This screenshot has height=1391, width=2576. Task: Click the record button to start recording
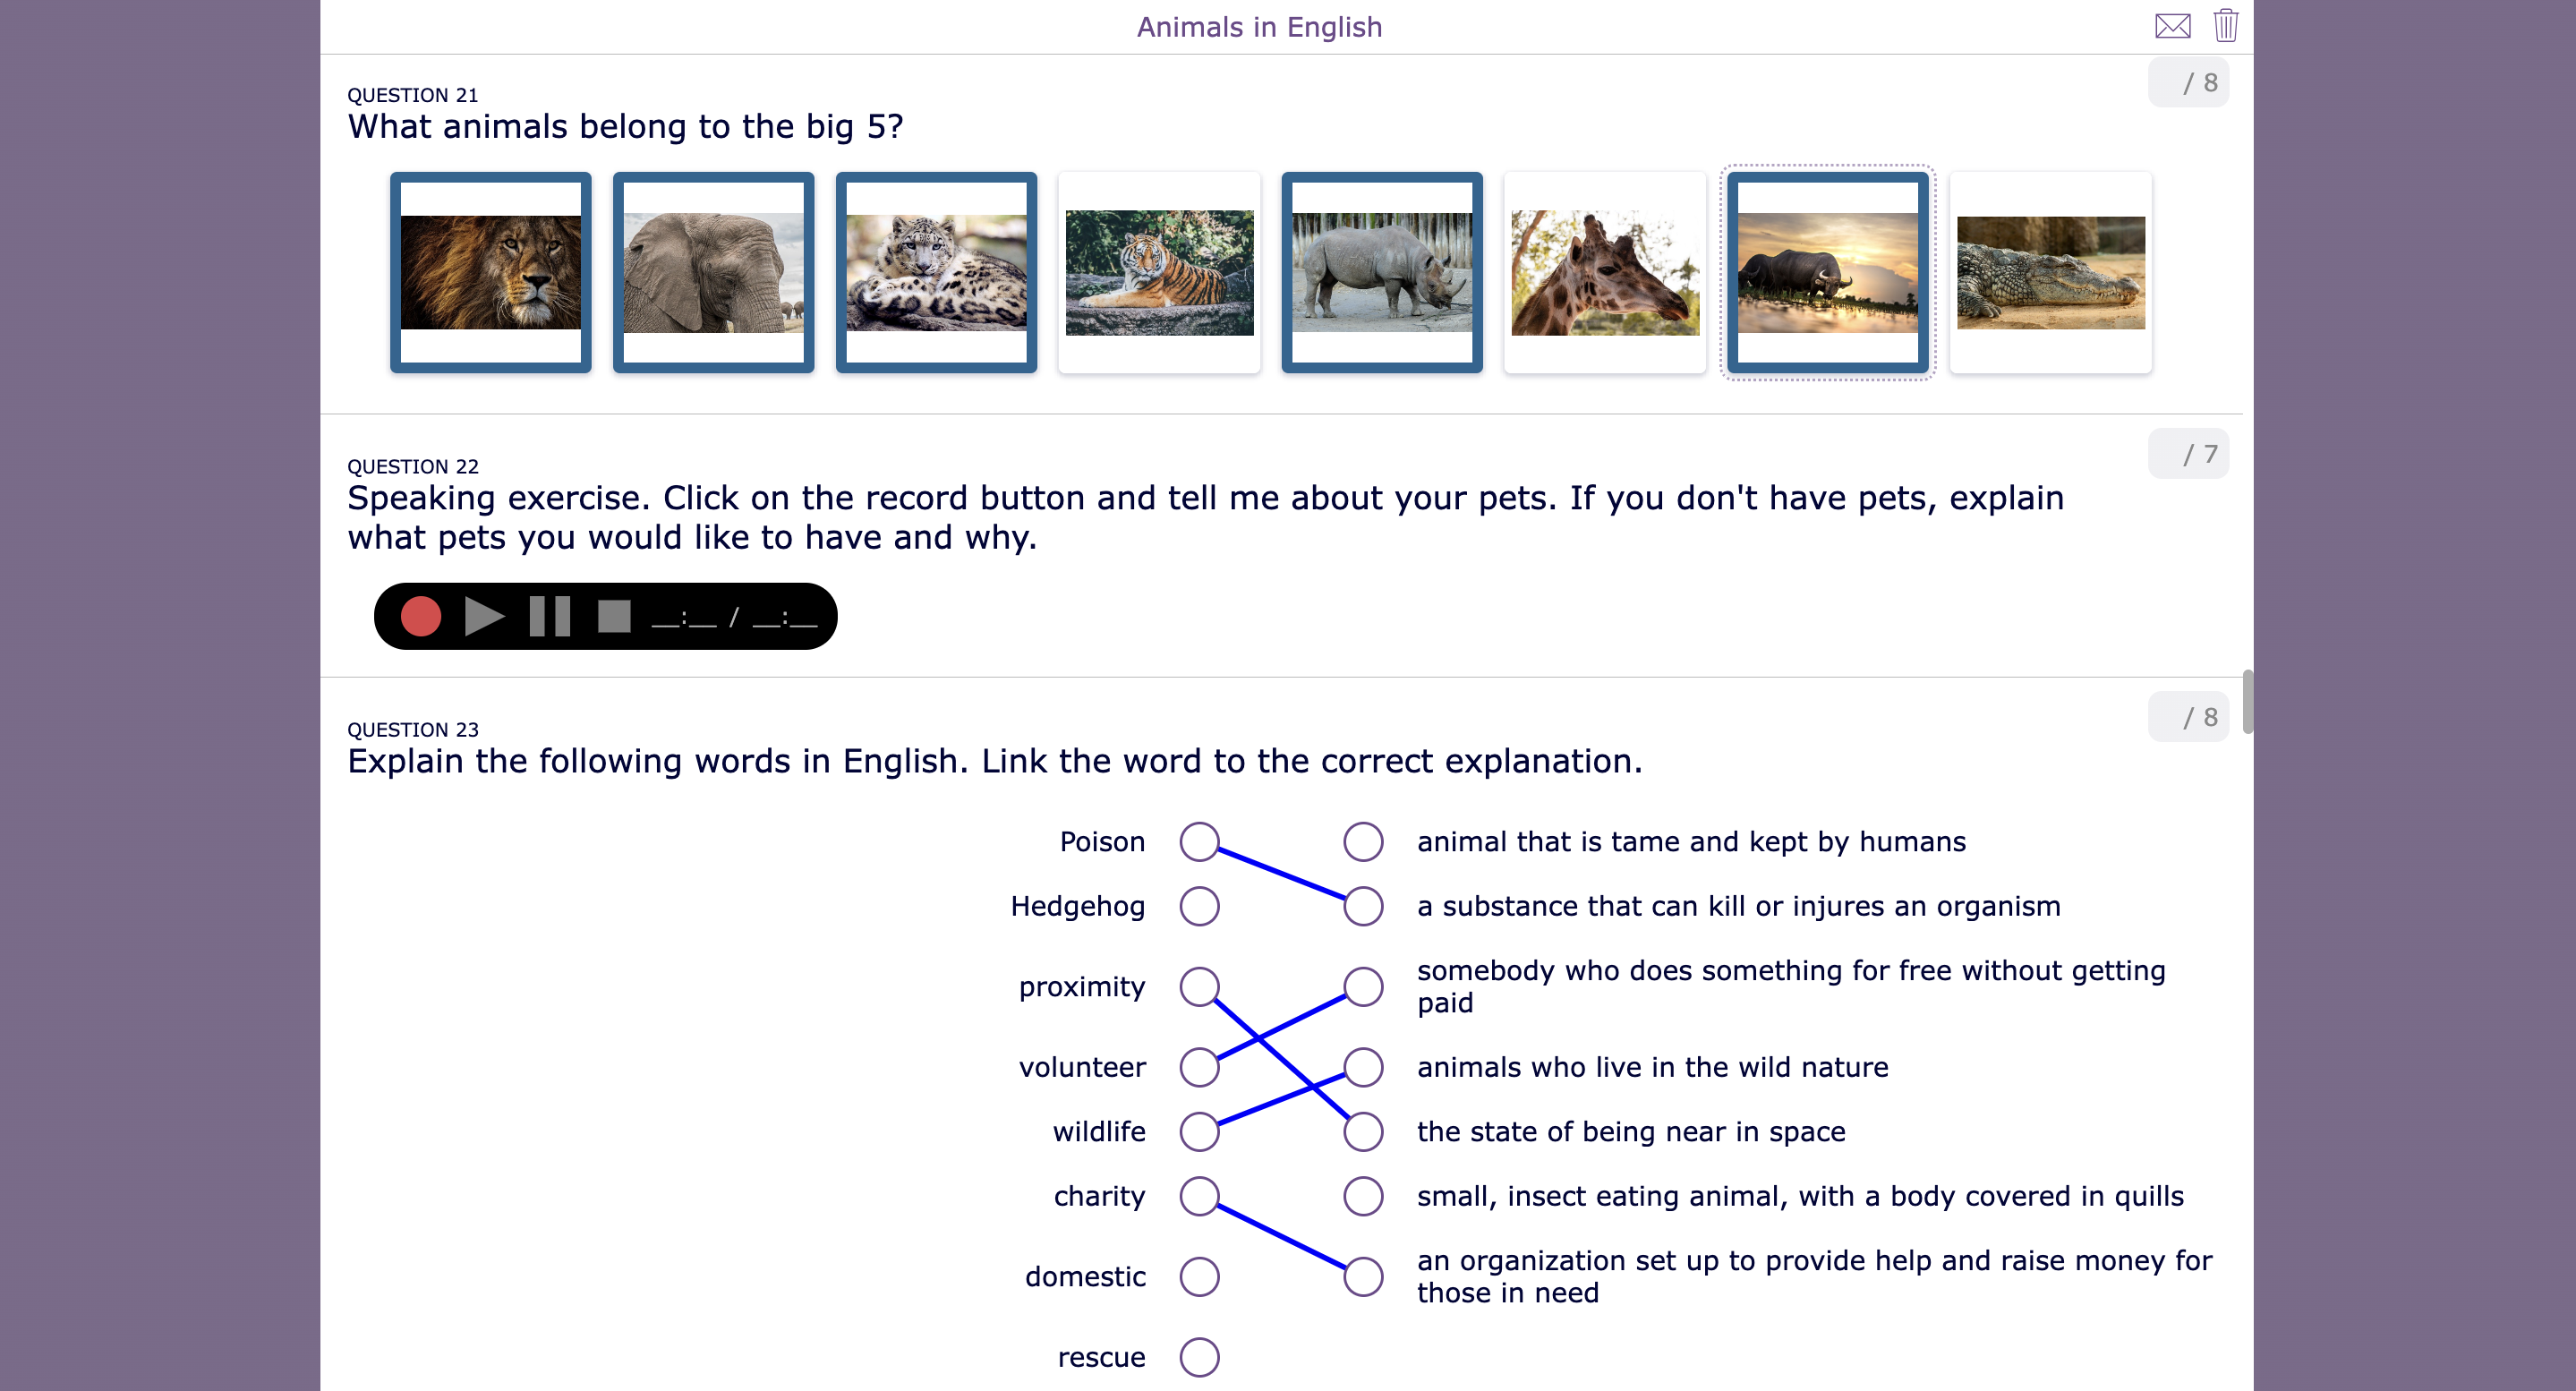click(418, 615)
